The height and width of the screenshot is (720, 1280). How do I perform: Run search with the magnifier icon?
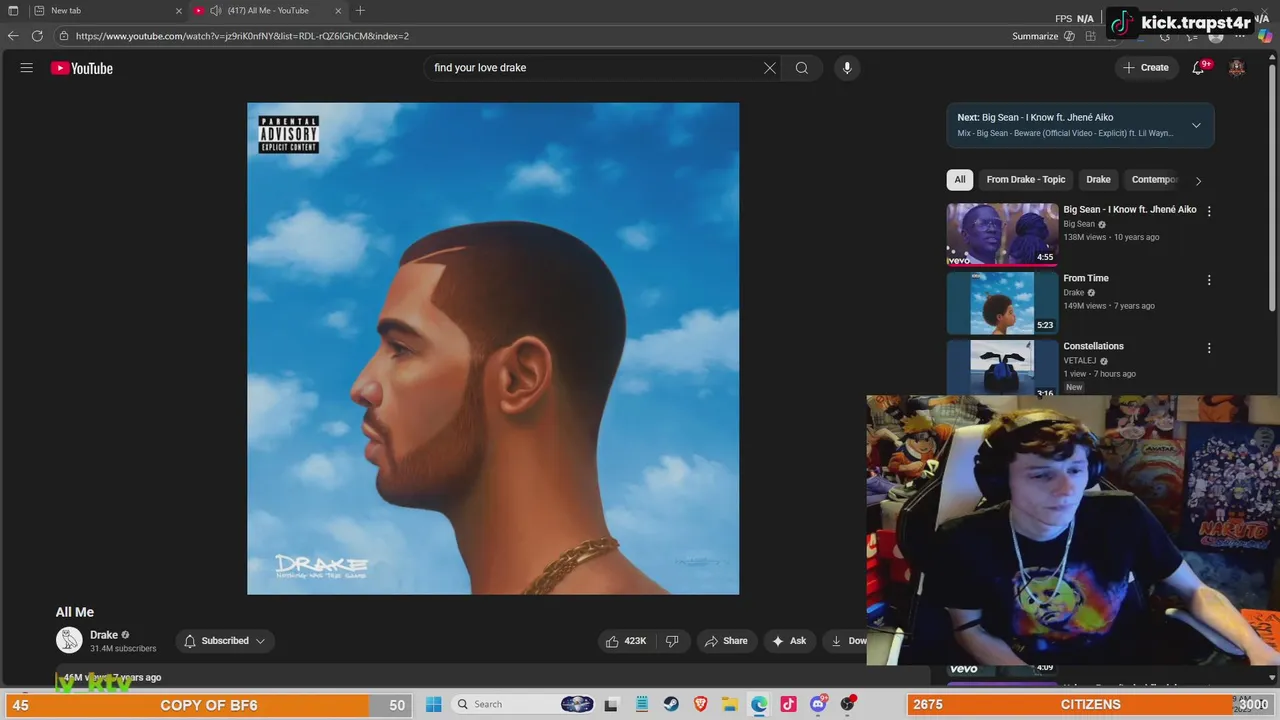tap(802, 68)
